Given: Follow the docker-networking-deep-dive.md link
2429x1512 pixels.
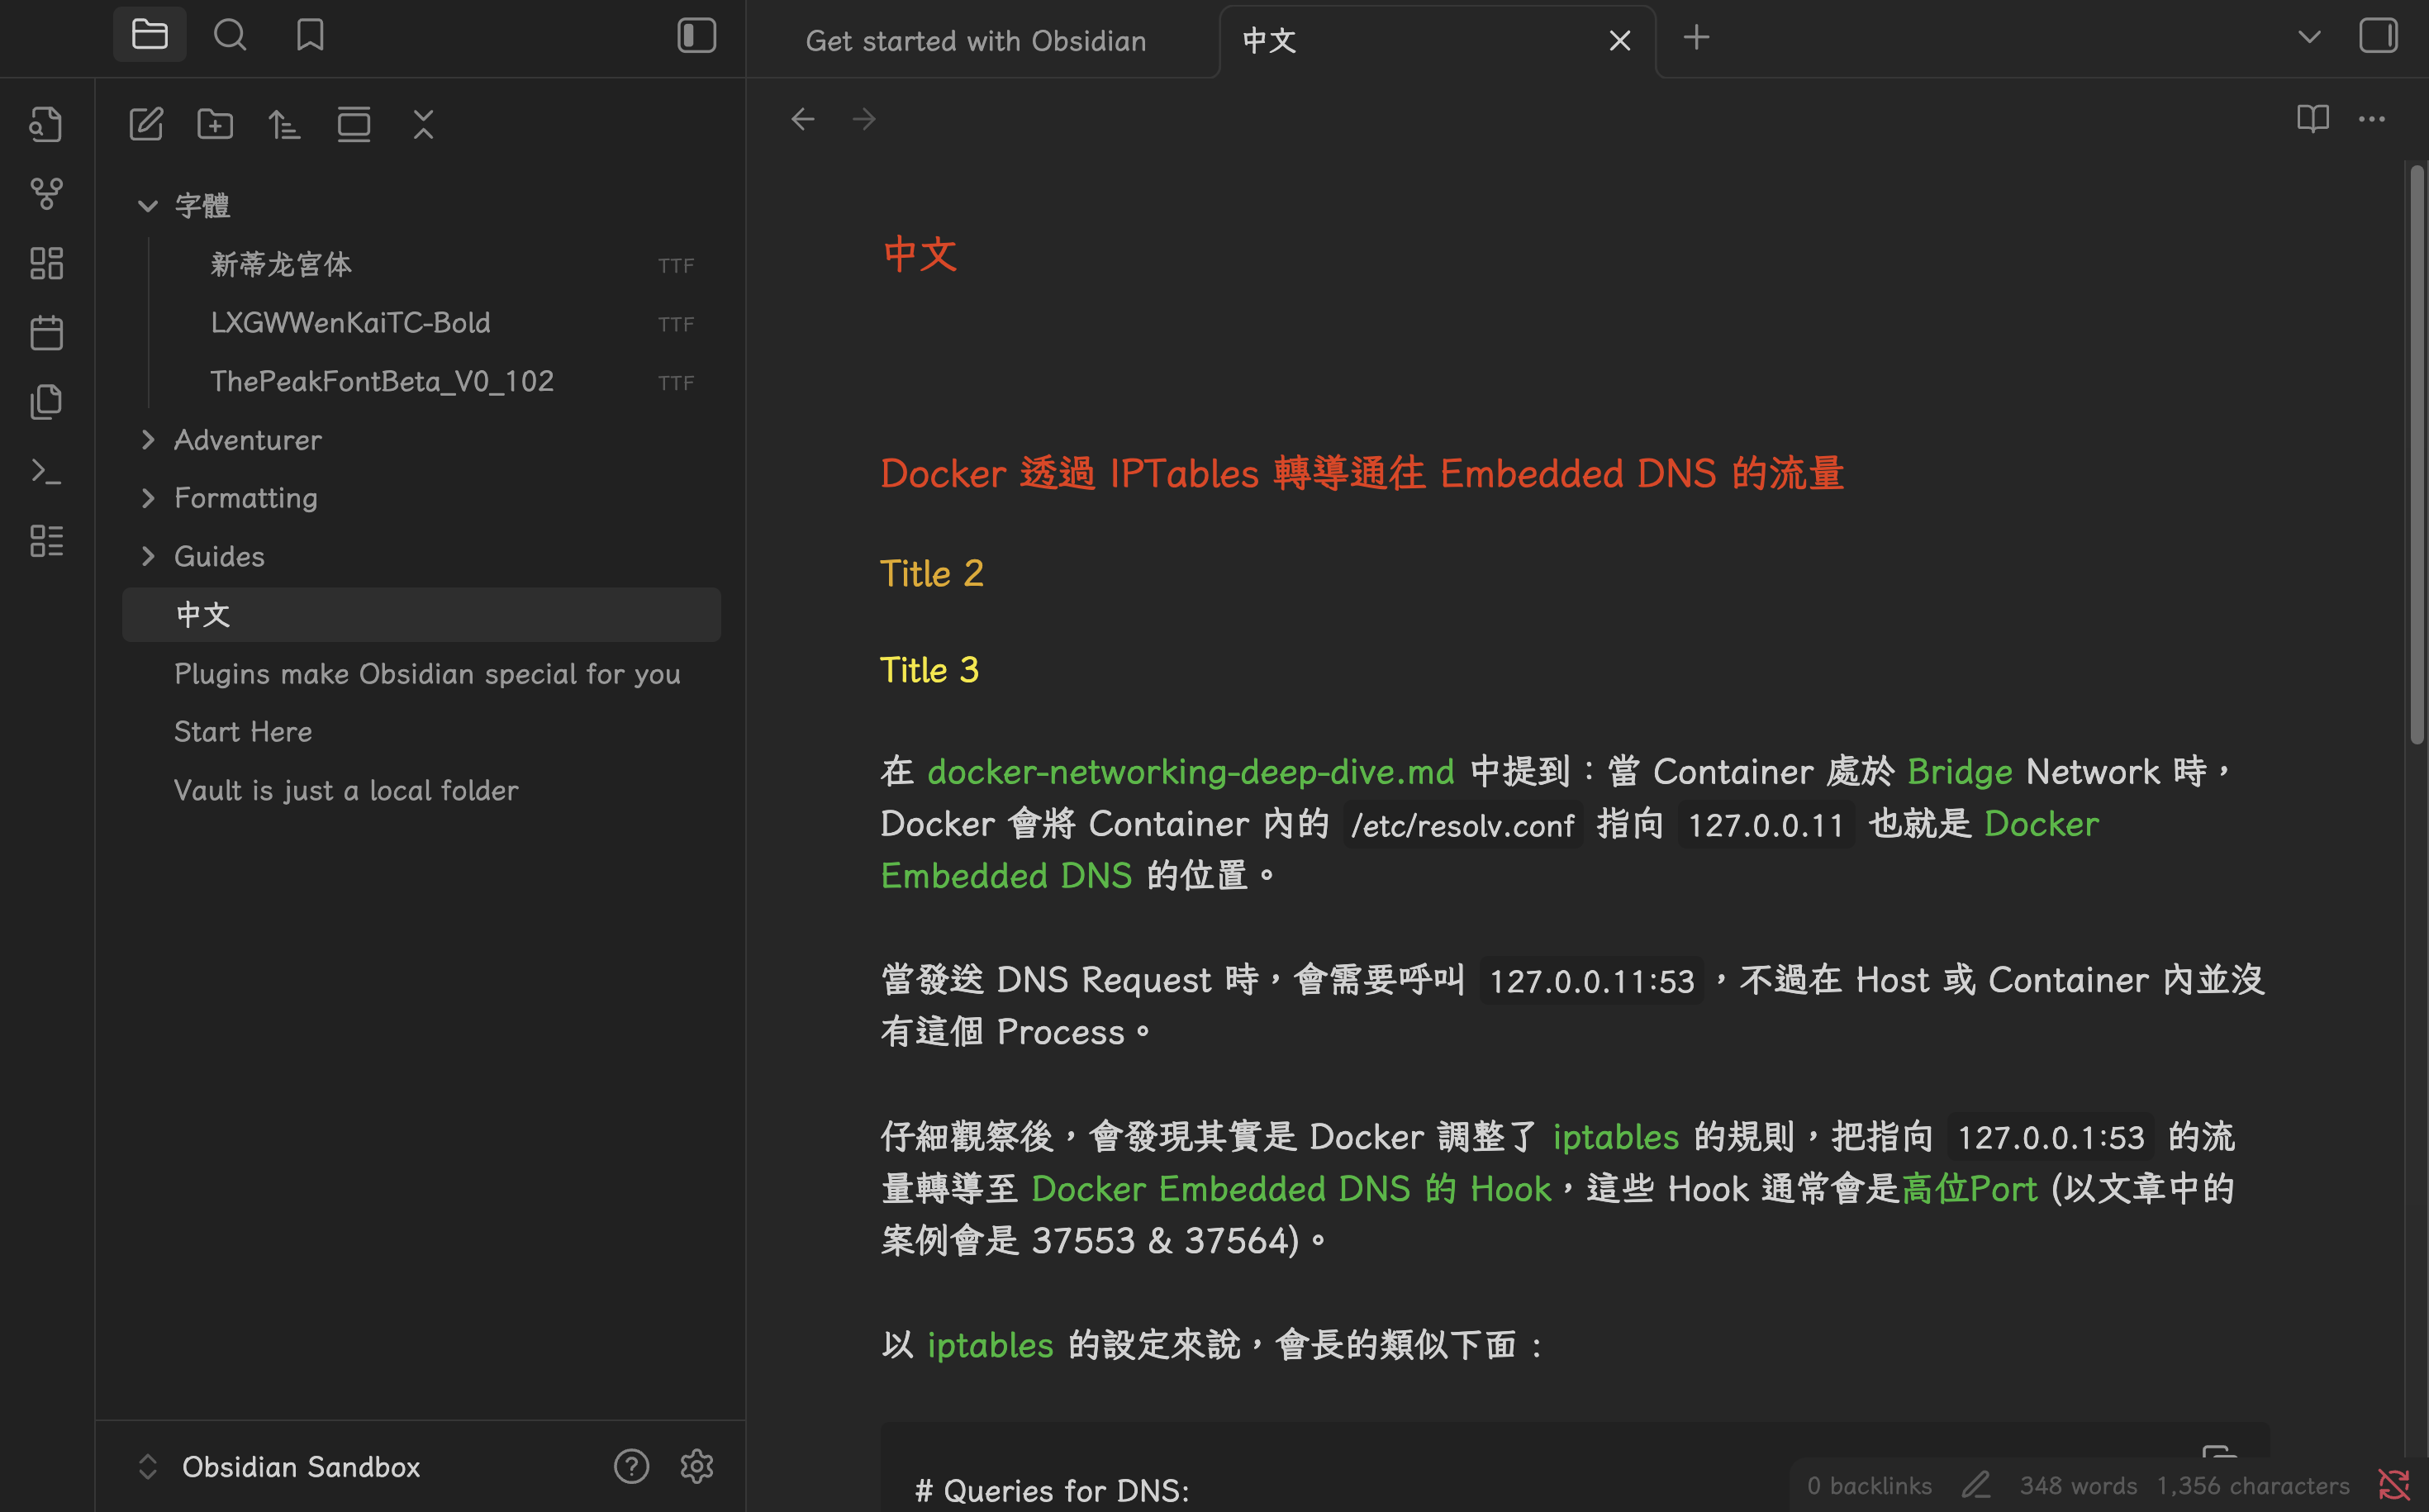Looking at the screenshot, I should [1190, 771].
